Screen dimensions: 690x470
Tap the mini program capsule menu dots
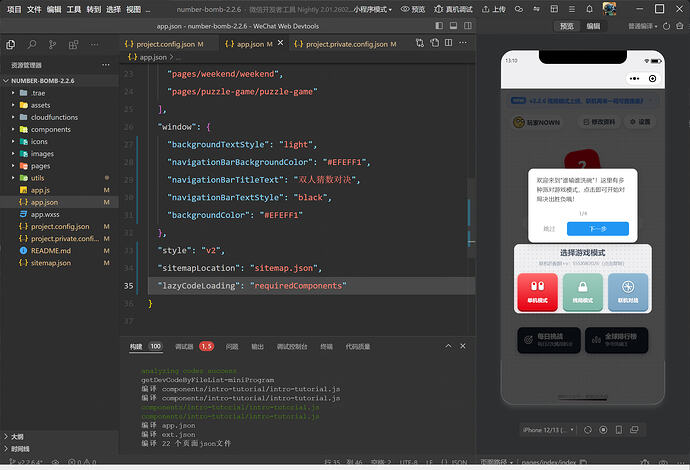pyautogui.click(x=635, y=78)
